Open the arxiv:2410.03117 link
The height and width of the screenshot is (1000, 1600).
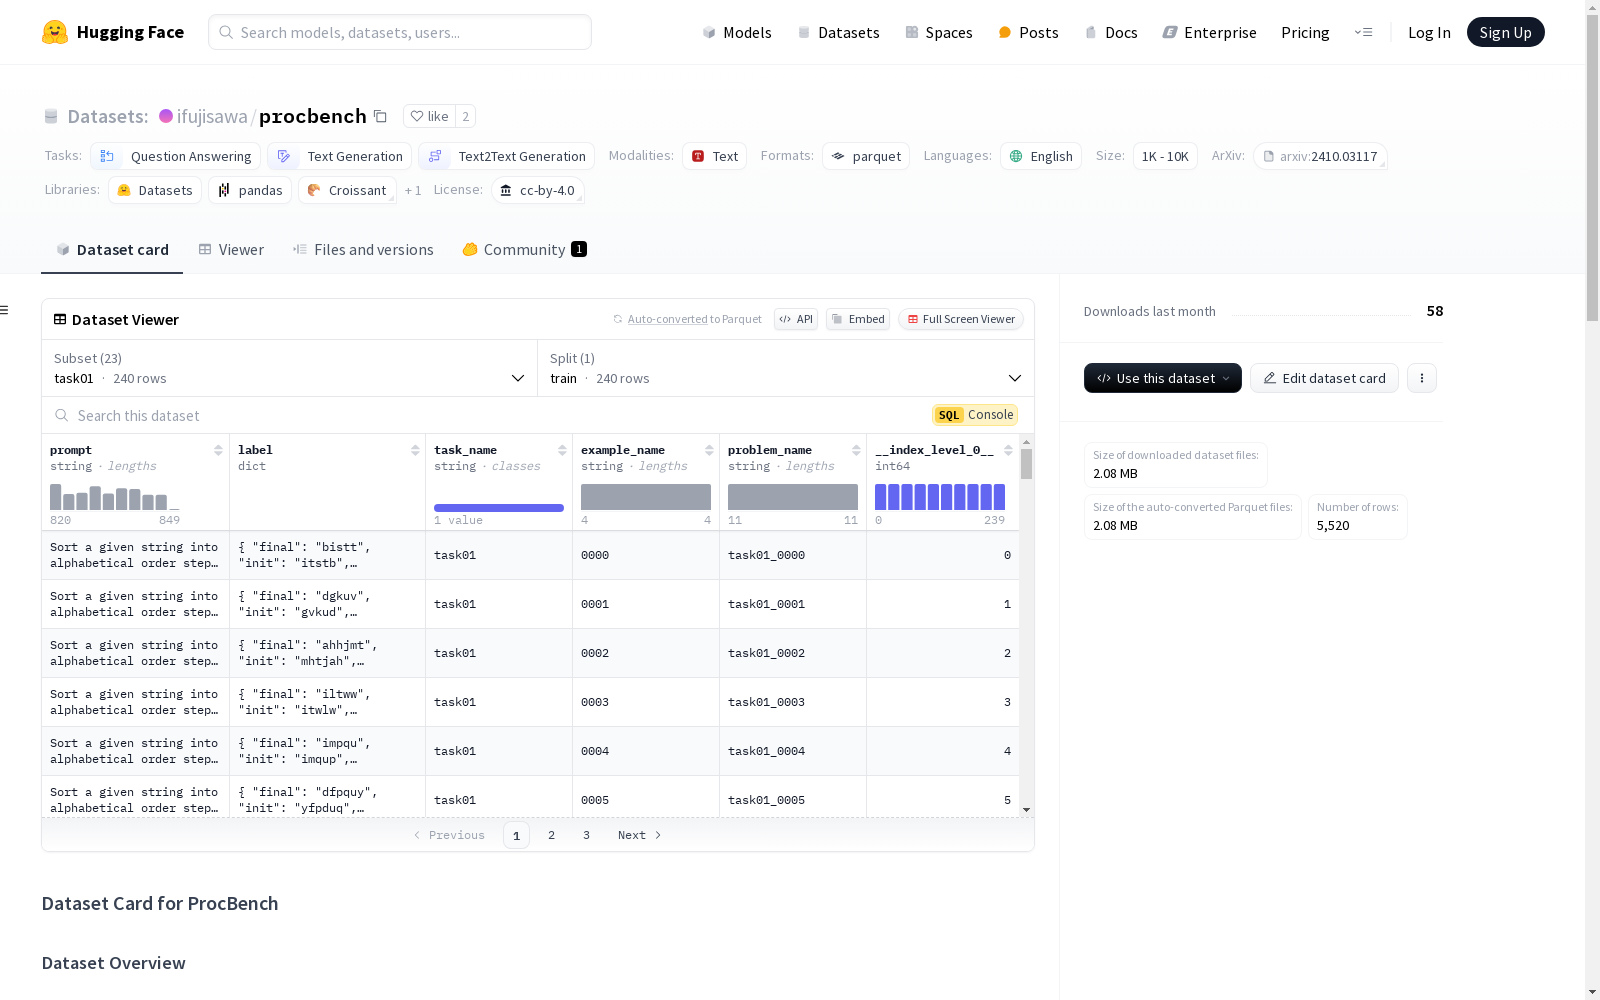coord(1320,156)
